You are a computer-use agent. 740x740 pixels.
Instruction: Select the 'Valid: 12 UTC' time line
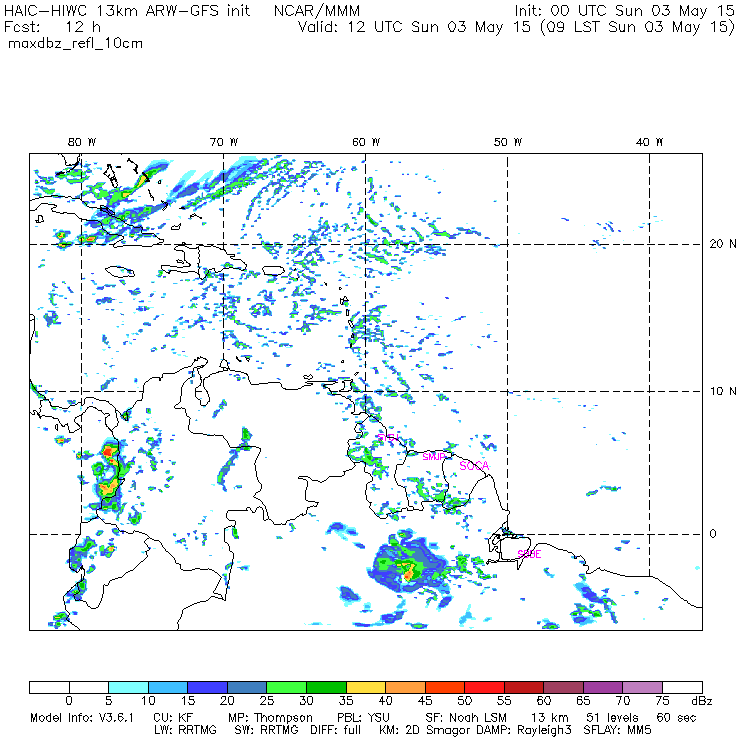[516, 27]
